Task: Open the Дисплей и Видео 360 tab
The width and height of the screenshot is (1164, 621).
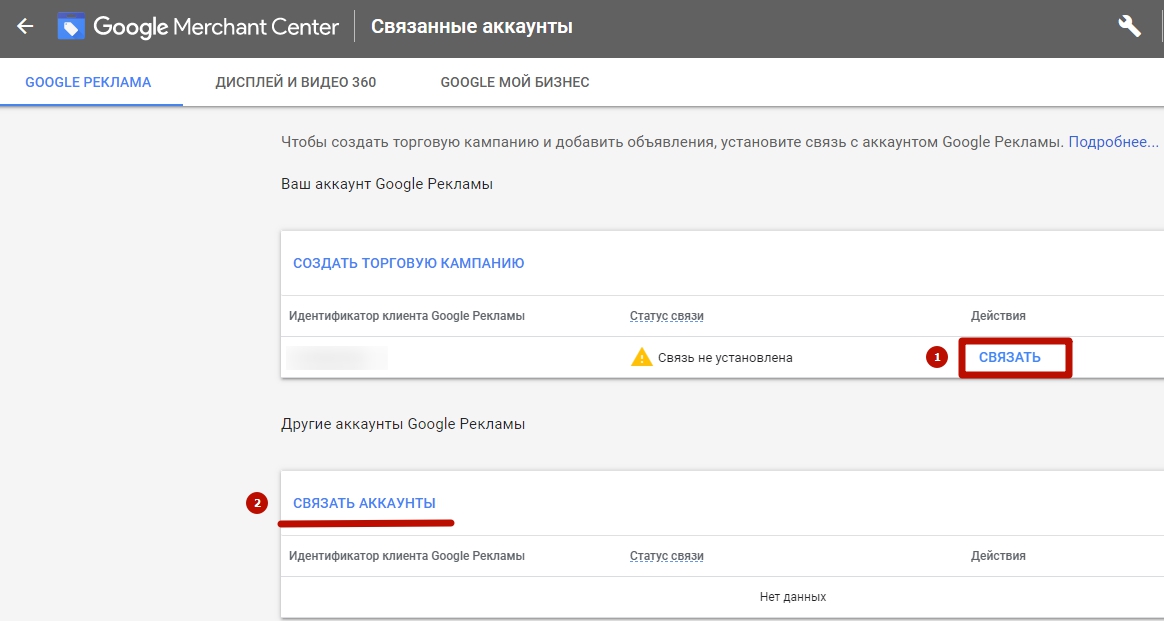Action: tap(295, 82)
